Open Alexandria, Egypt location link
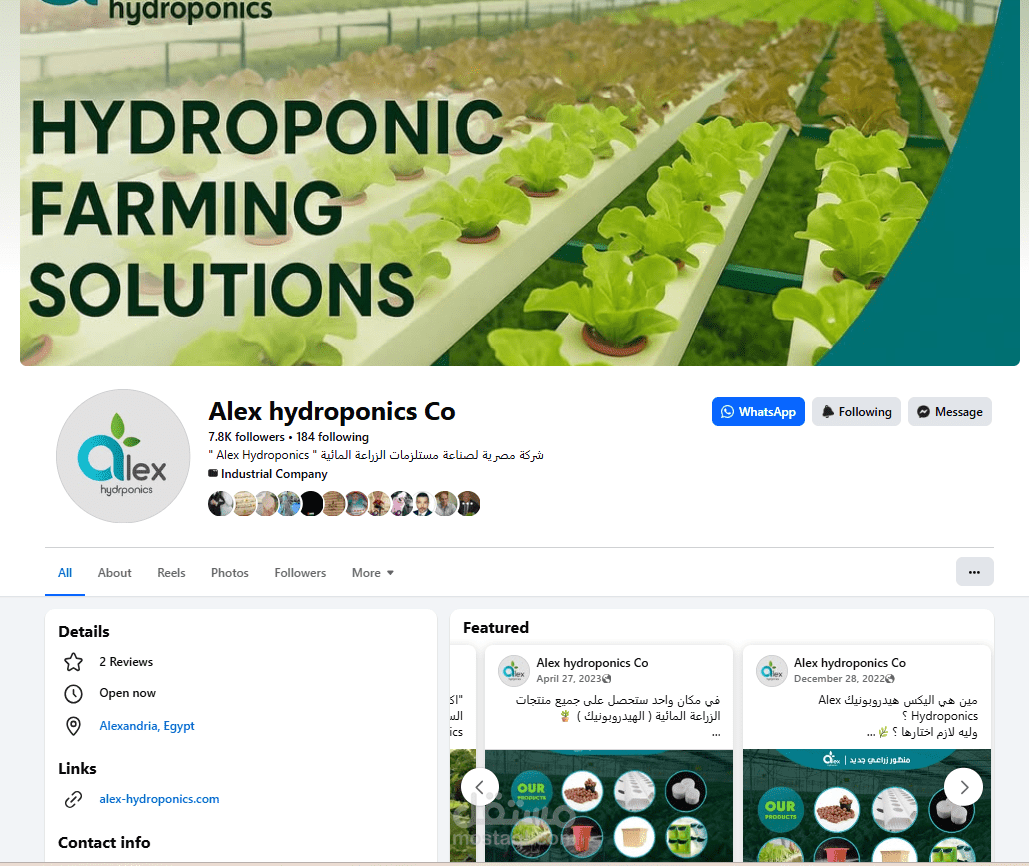This screenshot has width=1029, height=866. click(x=147, y=726)
